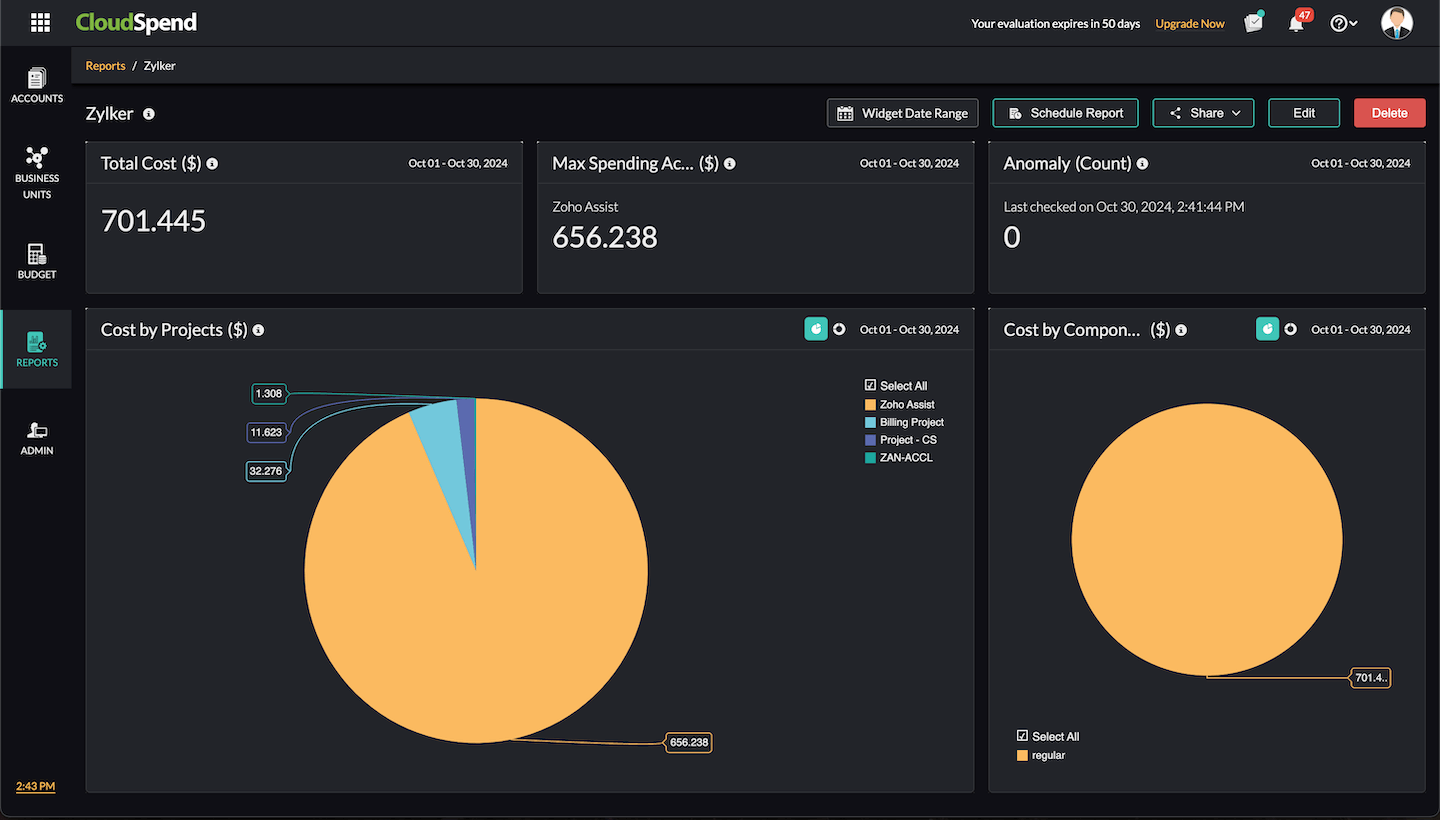Expand the help menu dropdown
Screen dimensions: 1440x820
coord(1343,24)
